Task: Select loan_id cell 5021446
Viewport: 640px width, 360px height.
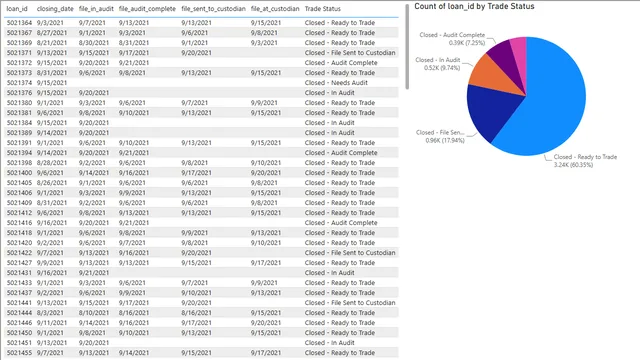Action: click(19, 323)
